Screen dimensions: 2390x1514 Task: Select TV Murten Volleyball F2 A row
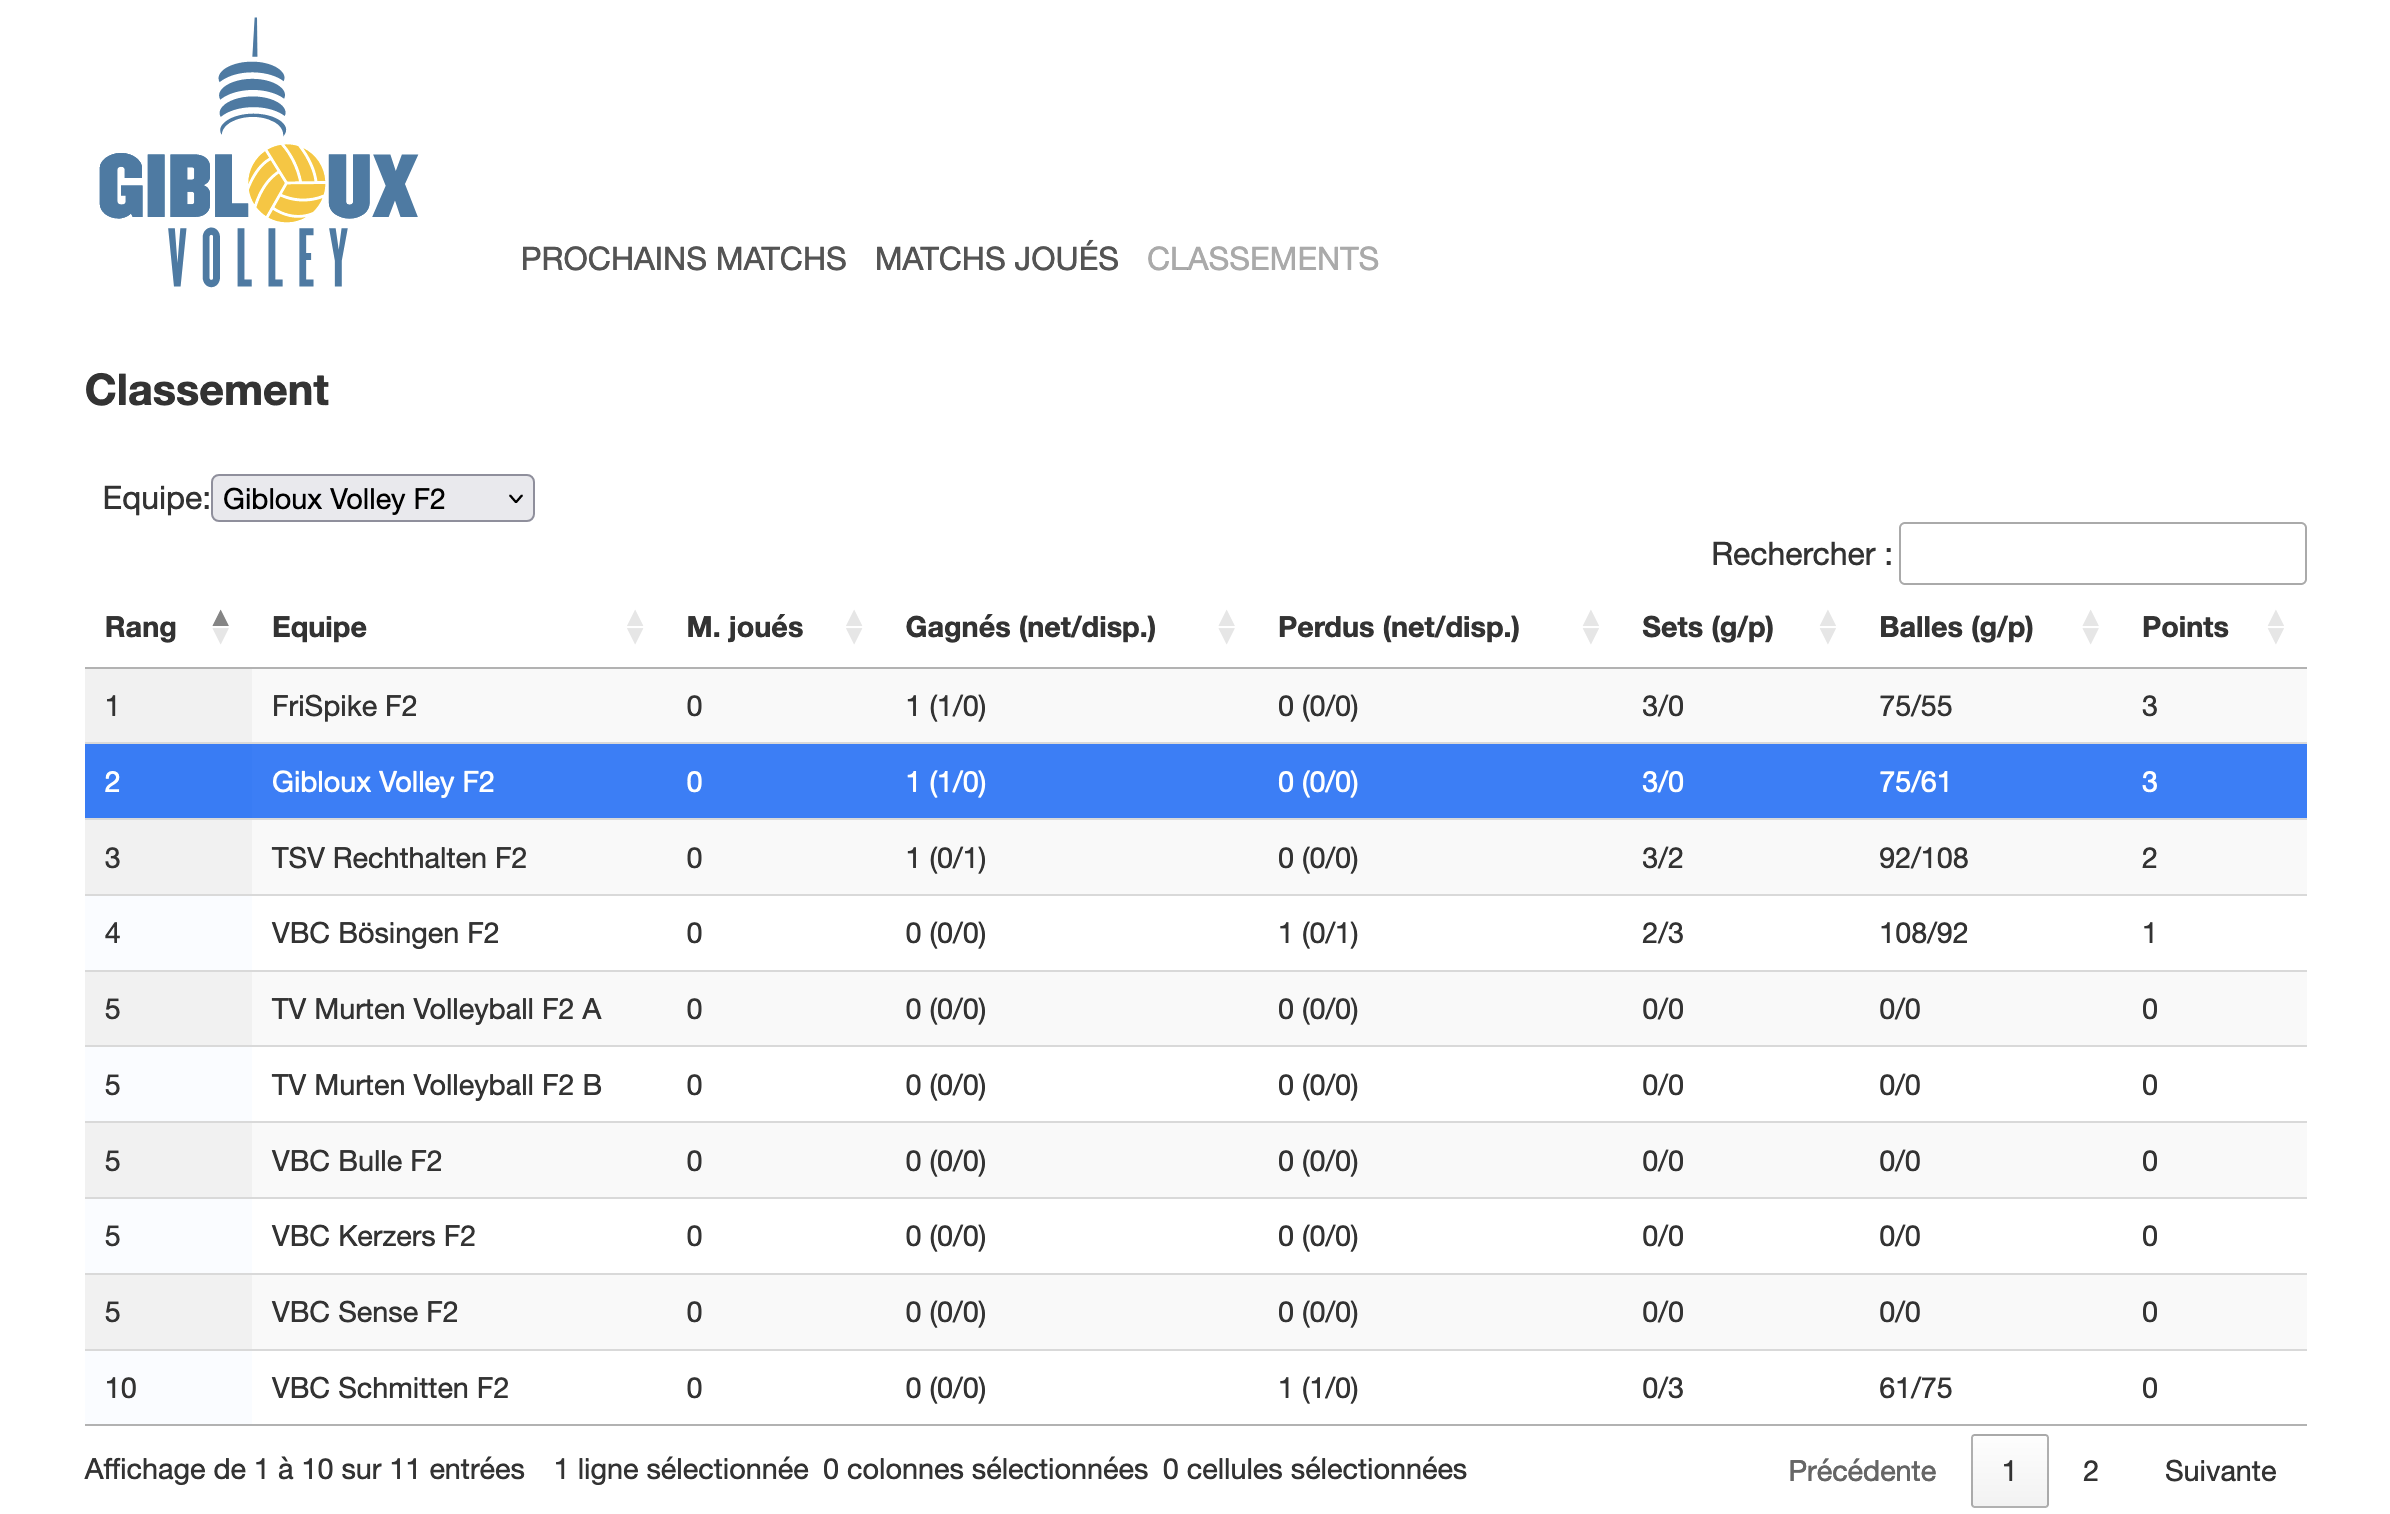pyautogui.click(x=1196, y=1009)
